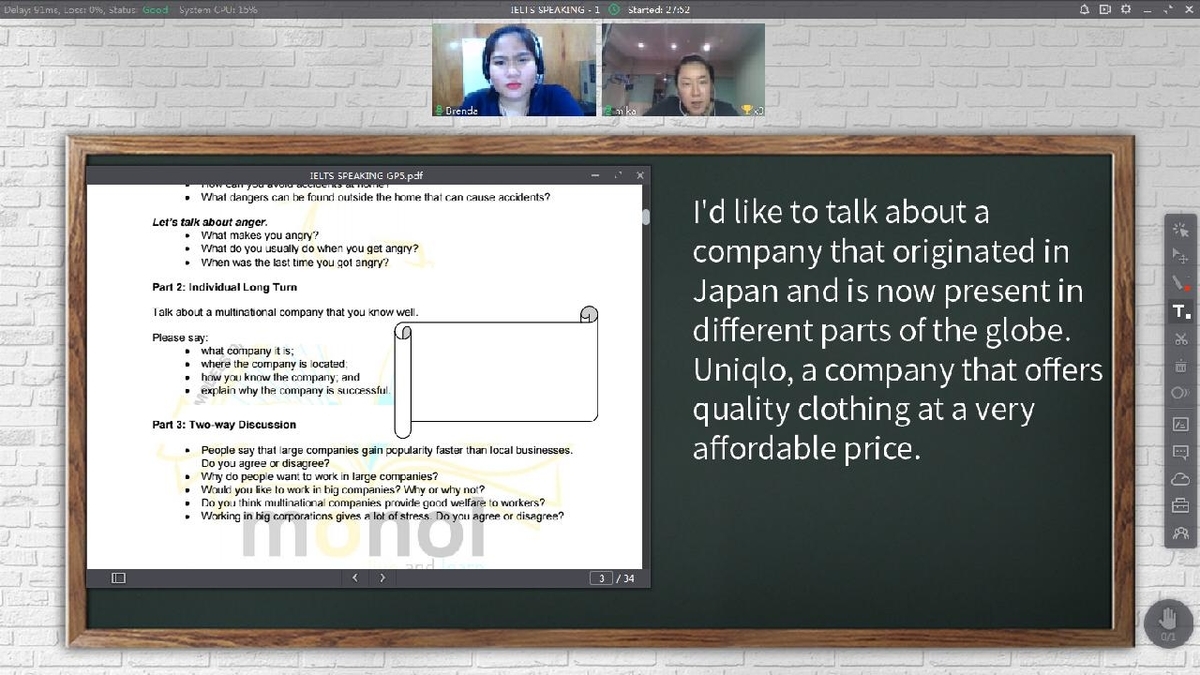The width and height of the screenshot is (1200, 675).
Task: Click the PDF vertical scrollbar thumb
Action: click(646, 215)
